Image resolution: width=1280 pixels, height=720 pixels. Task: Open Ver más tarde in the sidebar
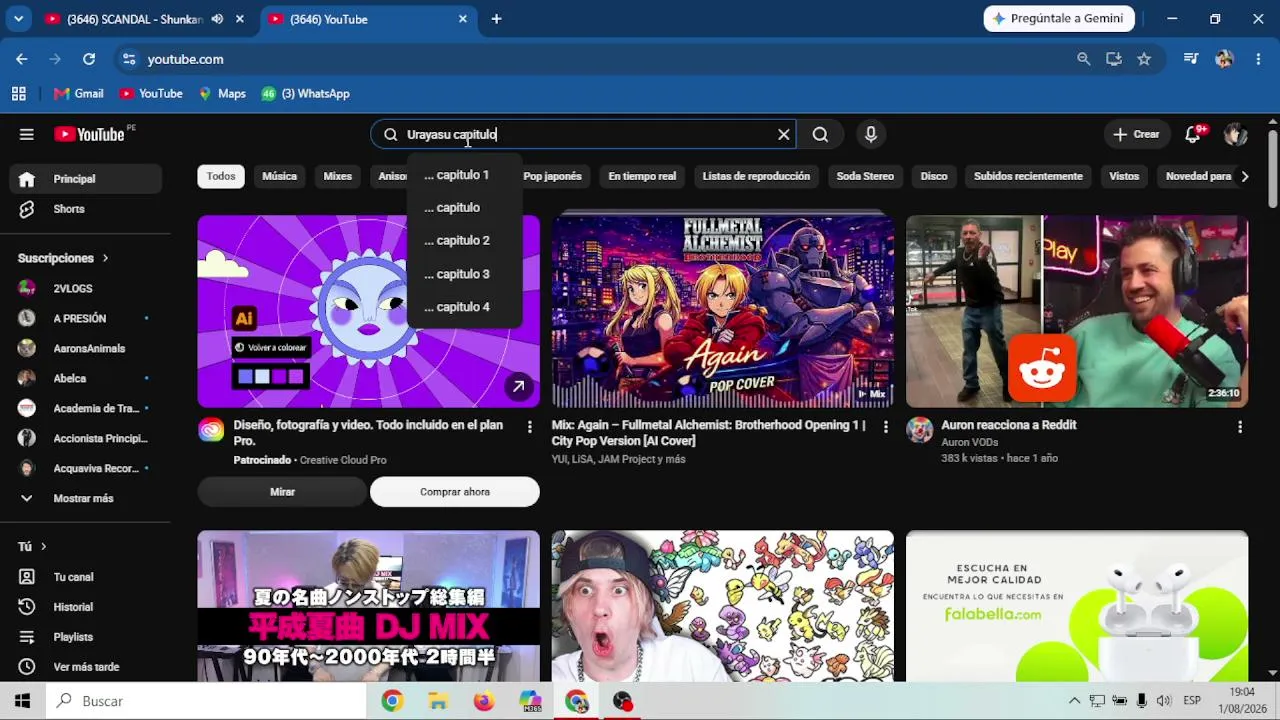click(85, 667)
